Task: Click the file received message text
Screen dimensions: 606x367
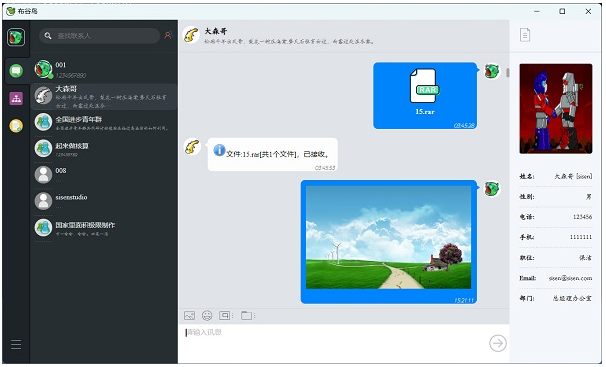Action: pyautogui.click(x=277, y=154)
